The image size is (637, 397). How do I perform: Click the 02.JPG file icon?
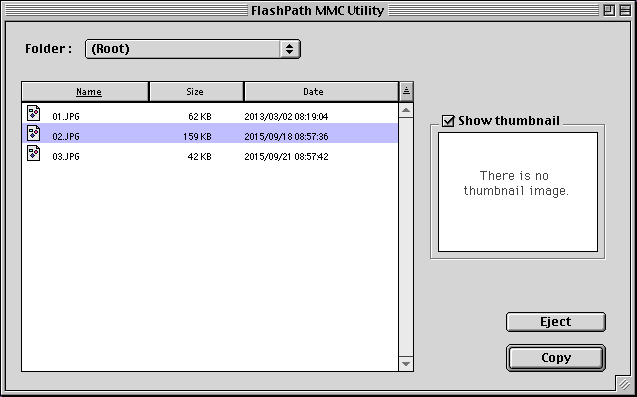point(34,133)
